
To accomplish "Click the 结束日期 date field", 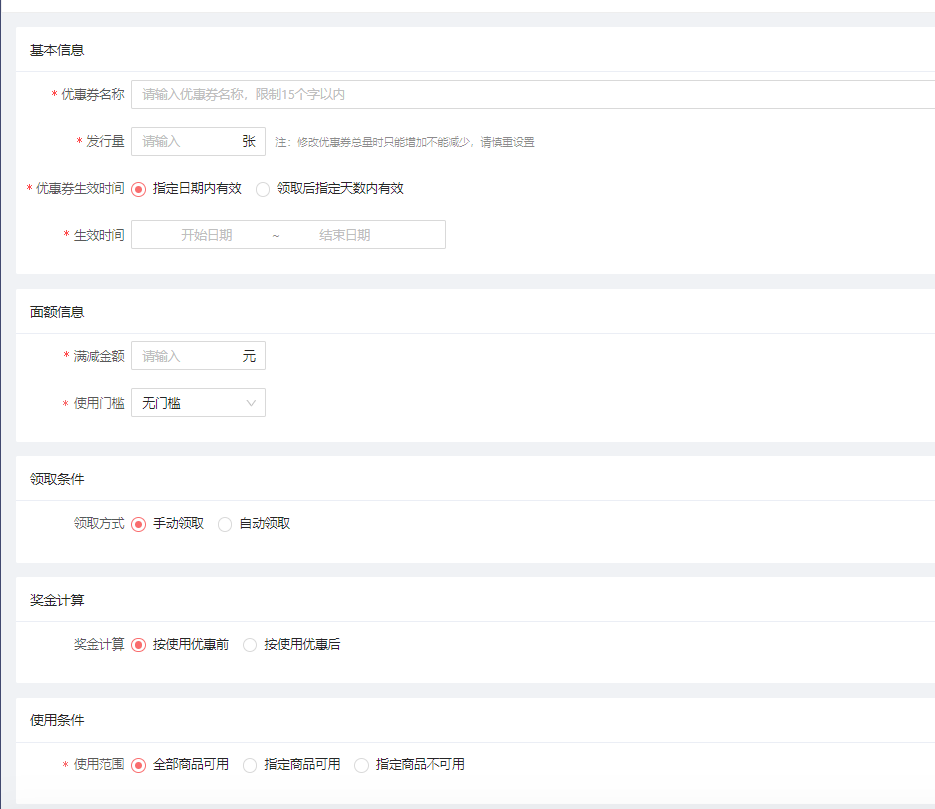I will click(x=345, y=235).
